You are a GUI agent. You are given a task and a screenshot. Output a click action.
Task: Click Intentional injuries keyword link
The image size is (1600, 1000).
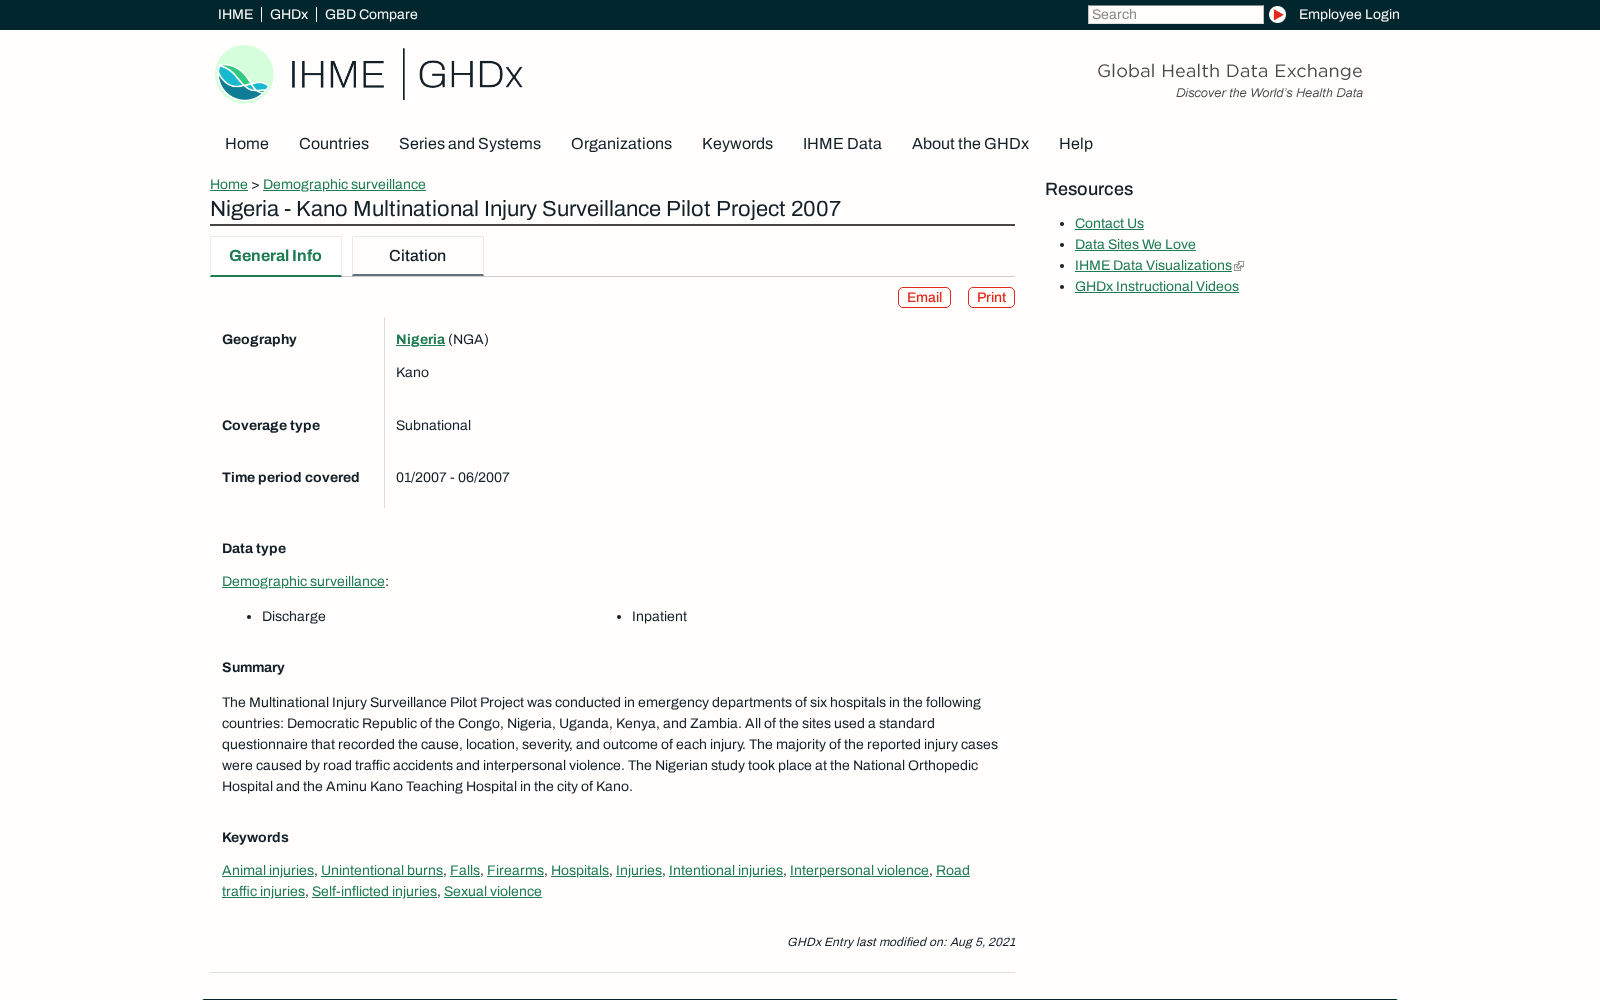click(x=726, y=870)
